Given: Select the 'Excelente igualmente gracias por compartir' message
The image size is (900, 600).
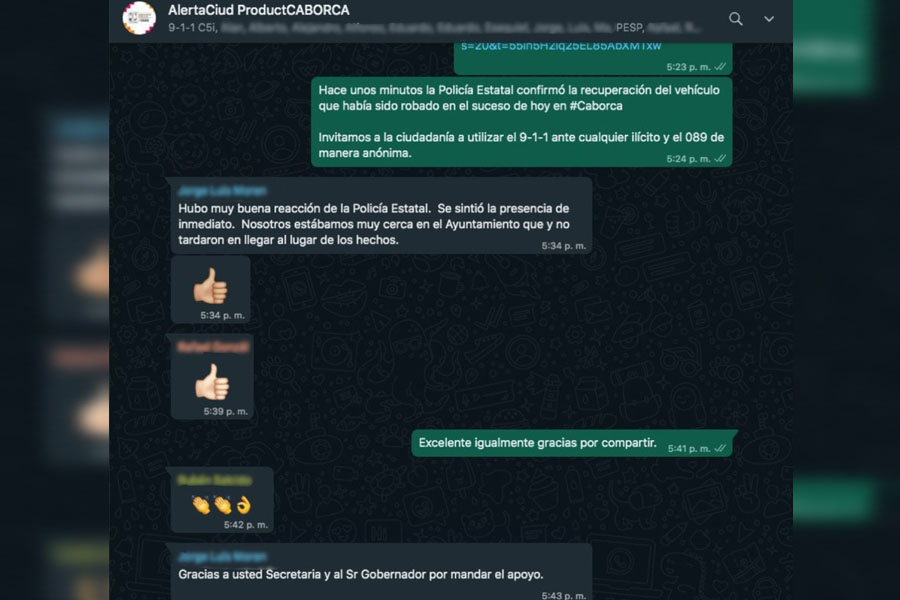Looking at the screenshot, I should [574, 443].
